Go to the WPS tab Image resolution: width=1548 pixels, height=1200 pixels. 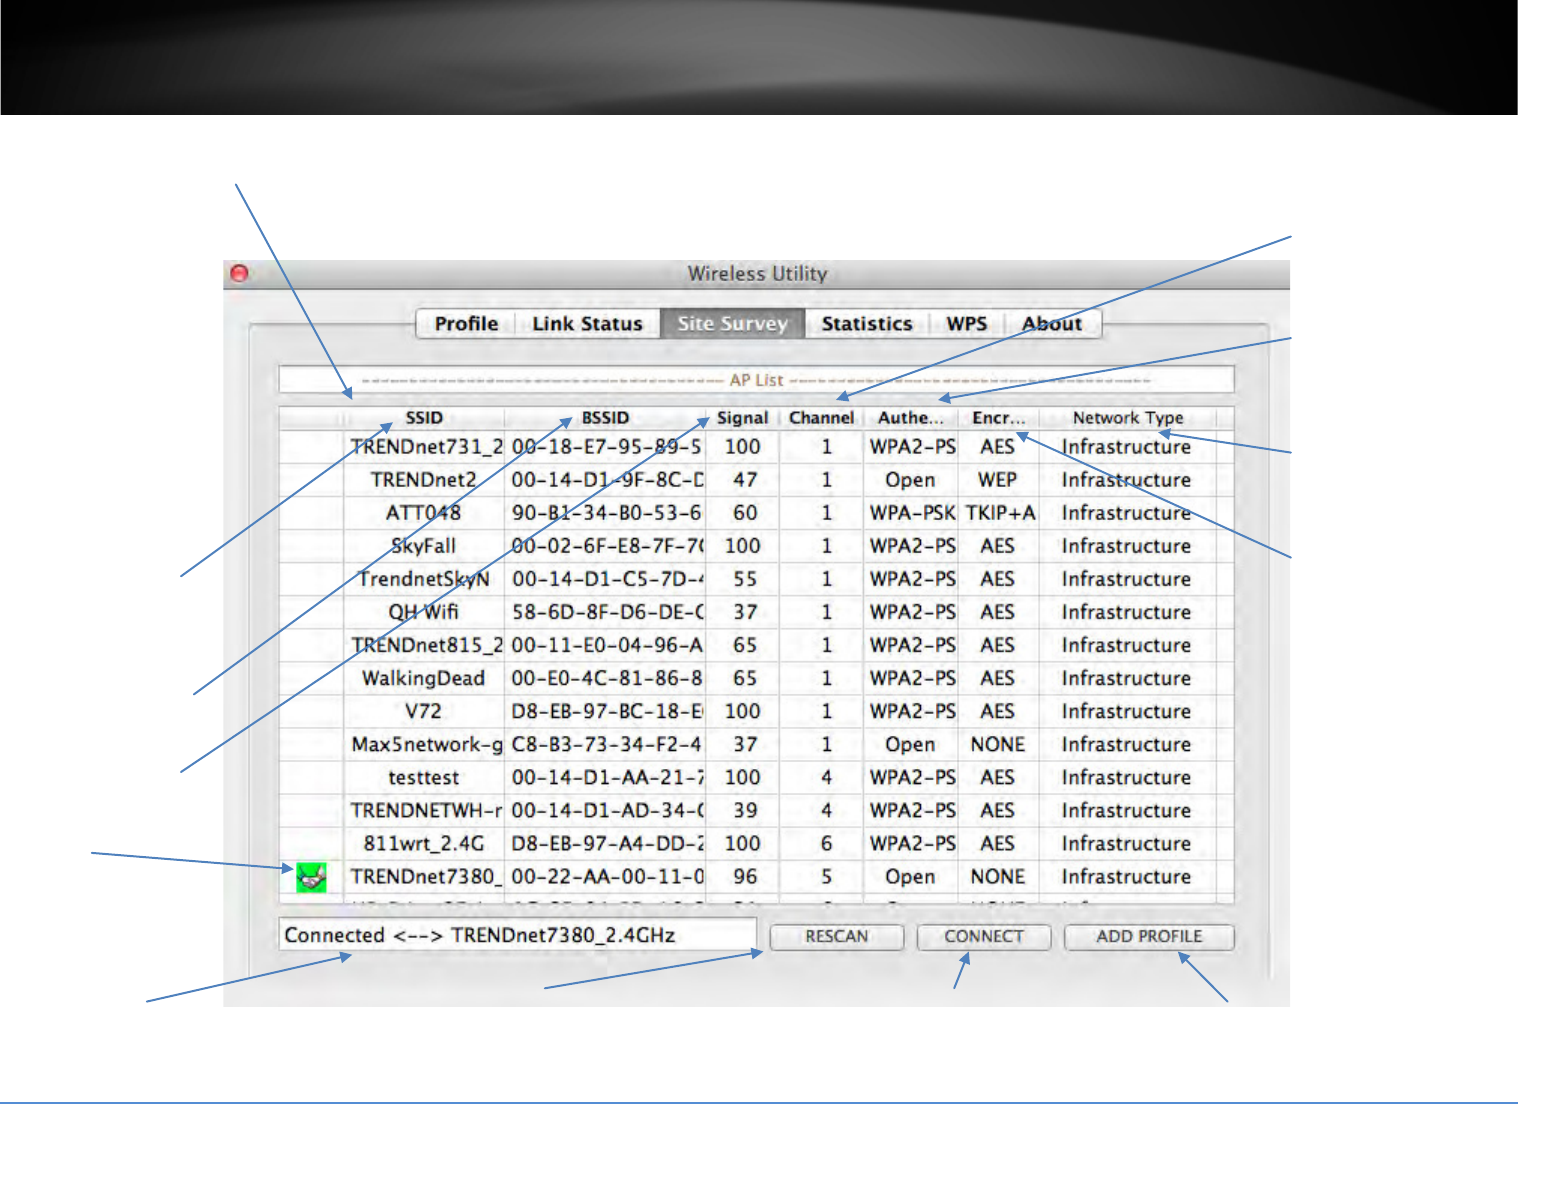click(x=966, y=324)
